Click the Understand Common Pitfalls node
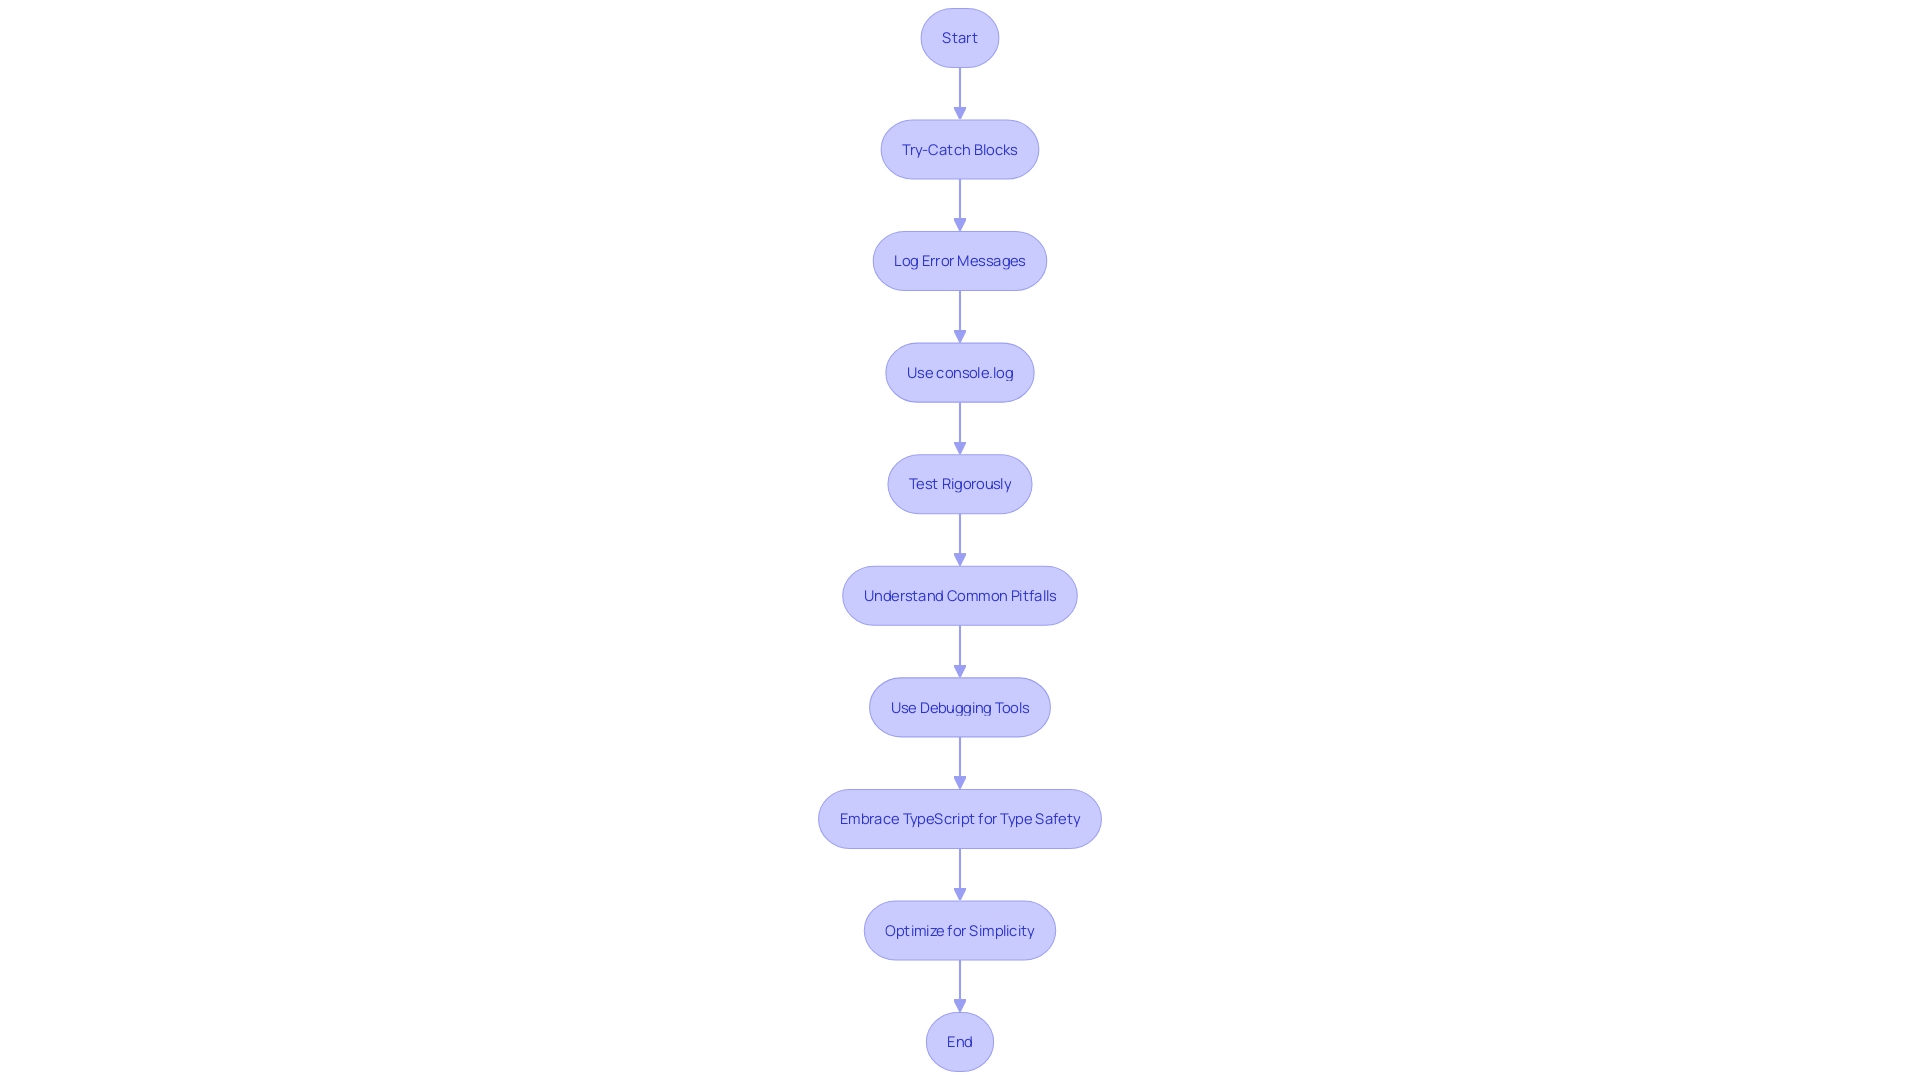Image resolution: width=1920 pixels, height=1080 pixels. (x=959, y=595)
